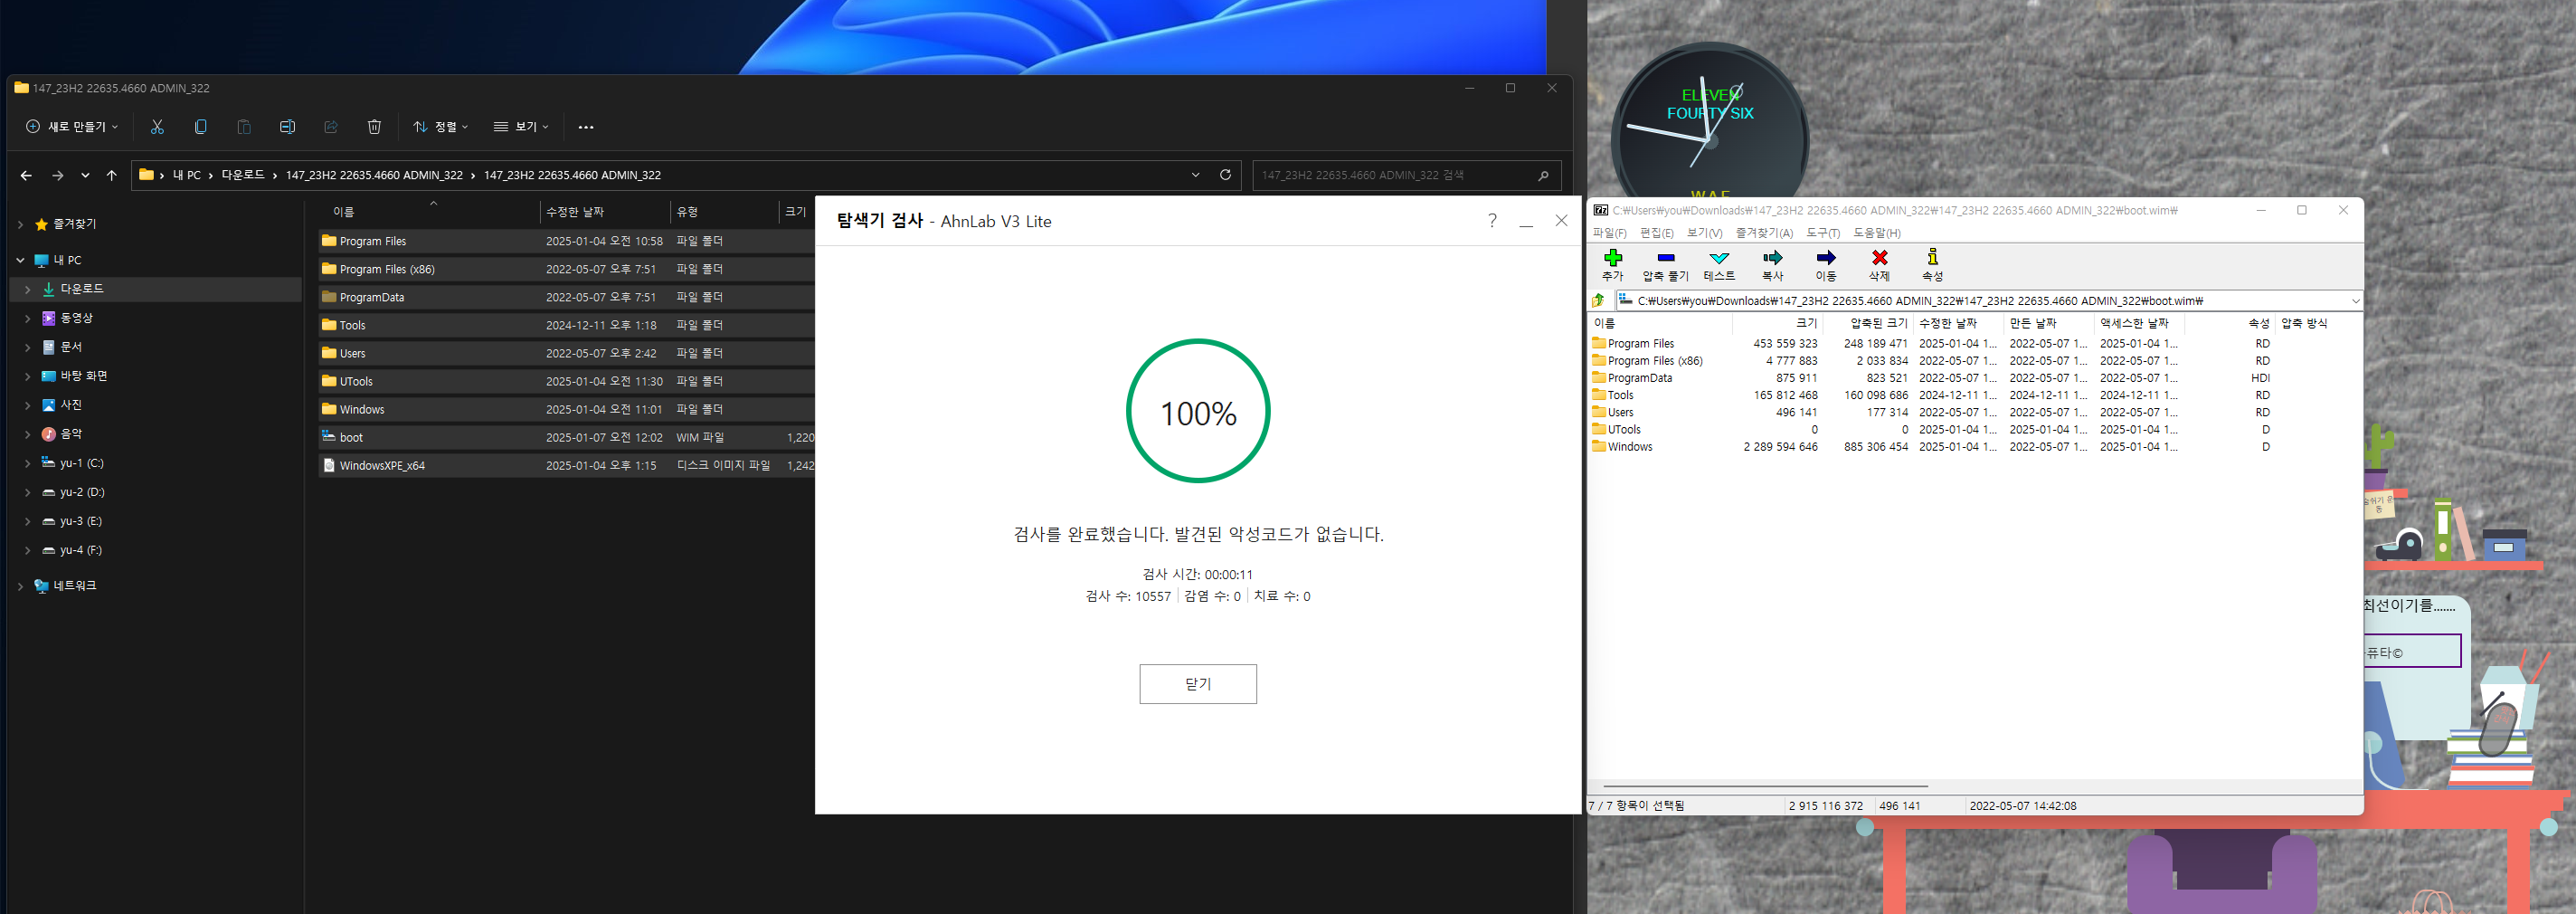Expand the yu-1 (C:) drive node
The image size is (2576, 914).
[28, 463]
